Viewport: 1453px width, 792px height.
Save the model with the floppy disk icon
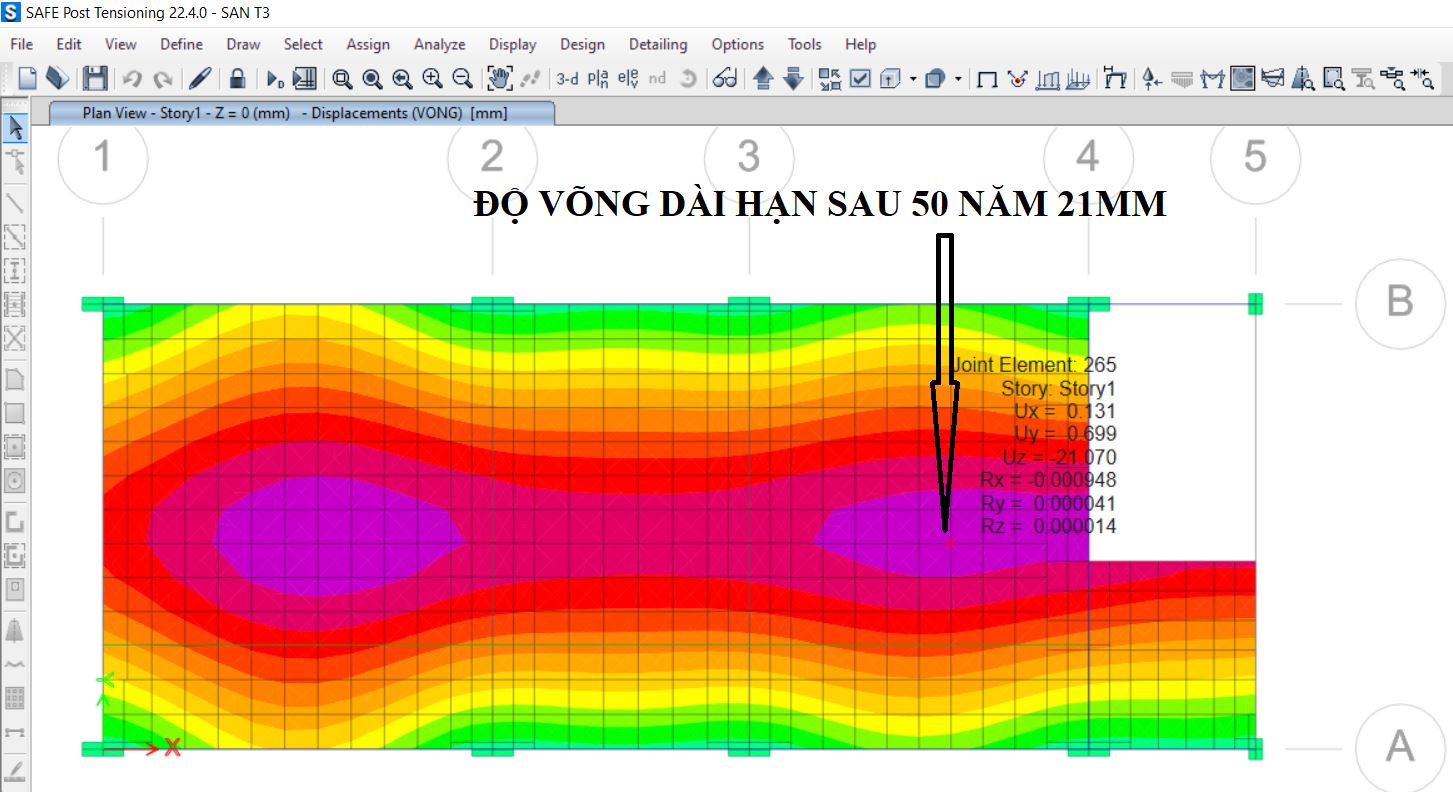tap(95, 78)
